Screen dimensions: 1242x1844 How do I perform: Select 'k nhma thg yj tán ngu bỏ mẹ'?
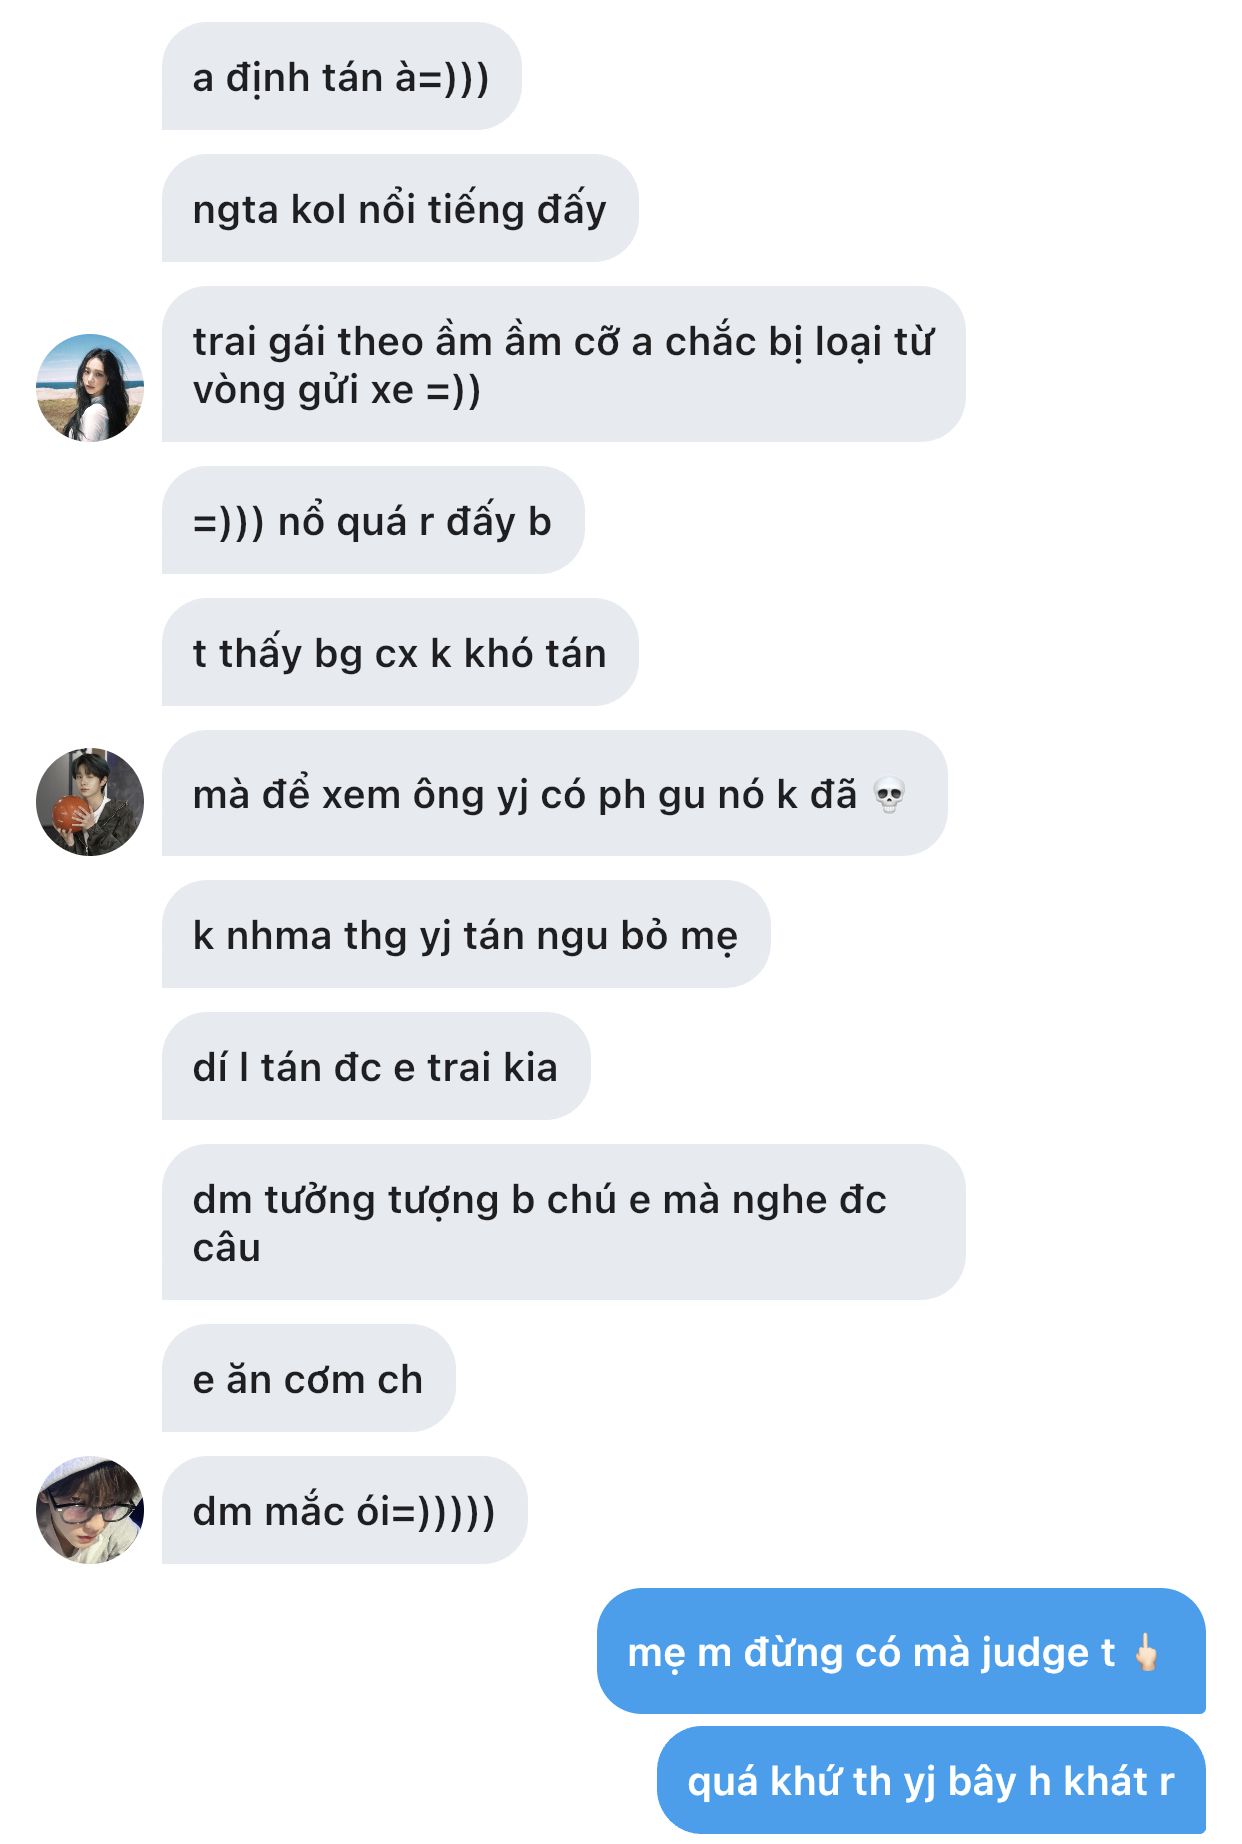click(466, 935)
